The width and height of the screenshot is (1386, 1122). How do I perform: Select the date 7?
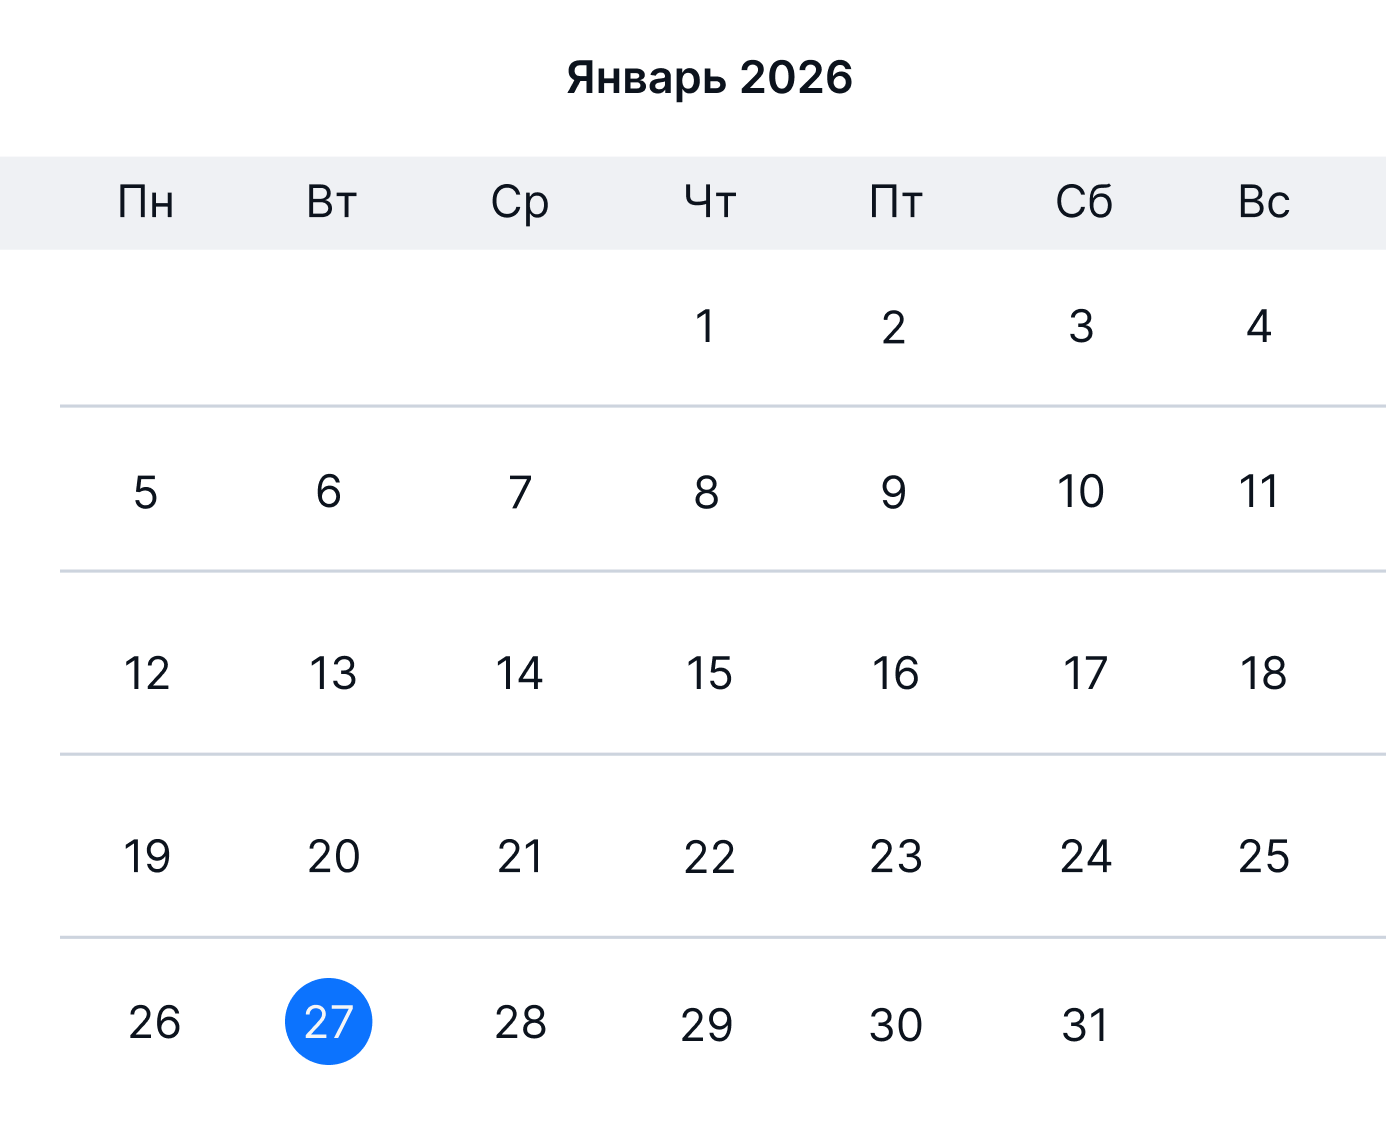point(520,492)
